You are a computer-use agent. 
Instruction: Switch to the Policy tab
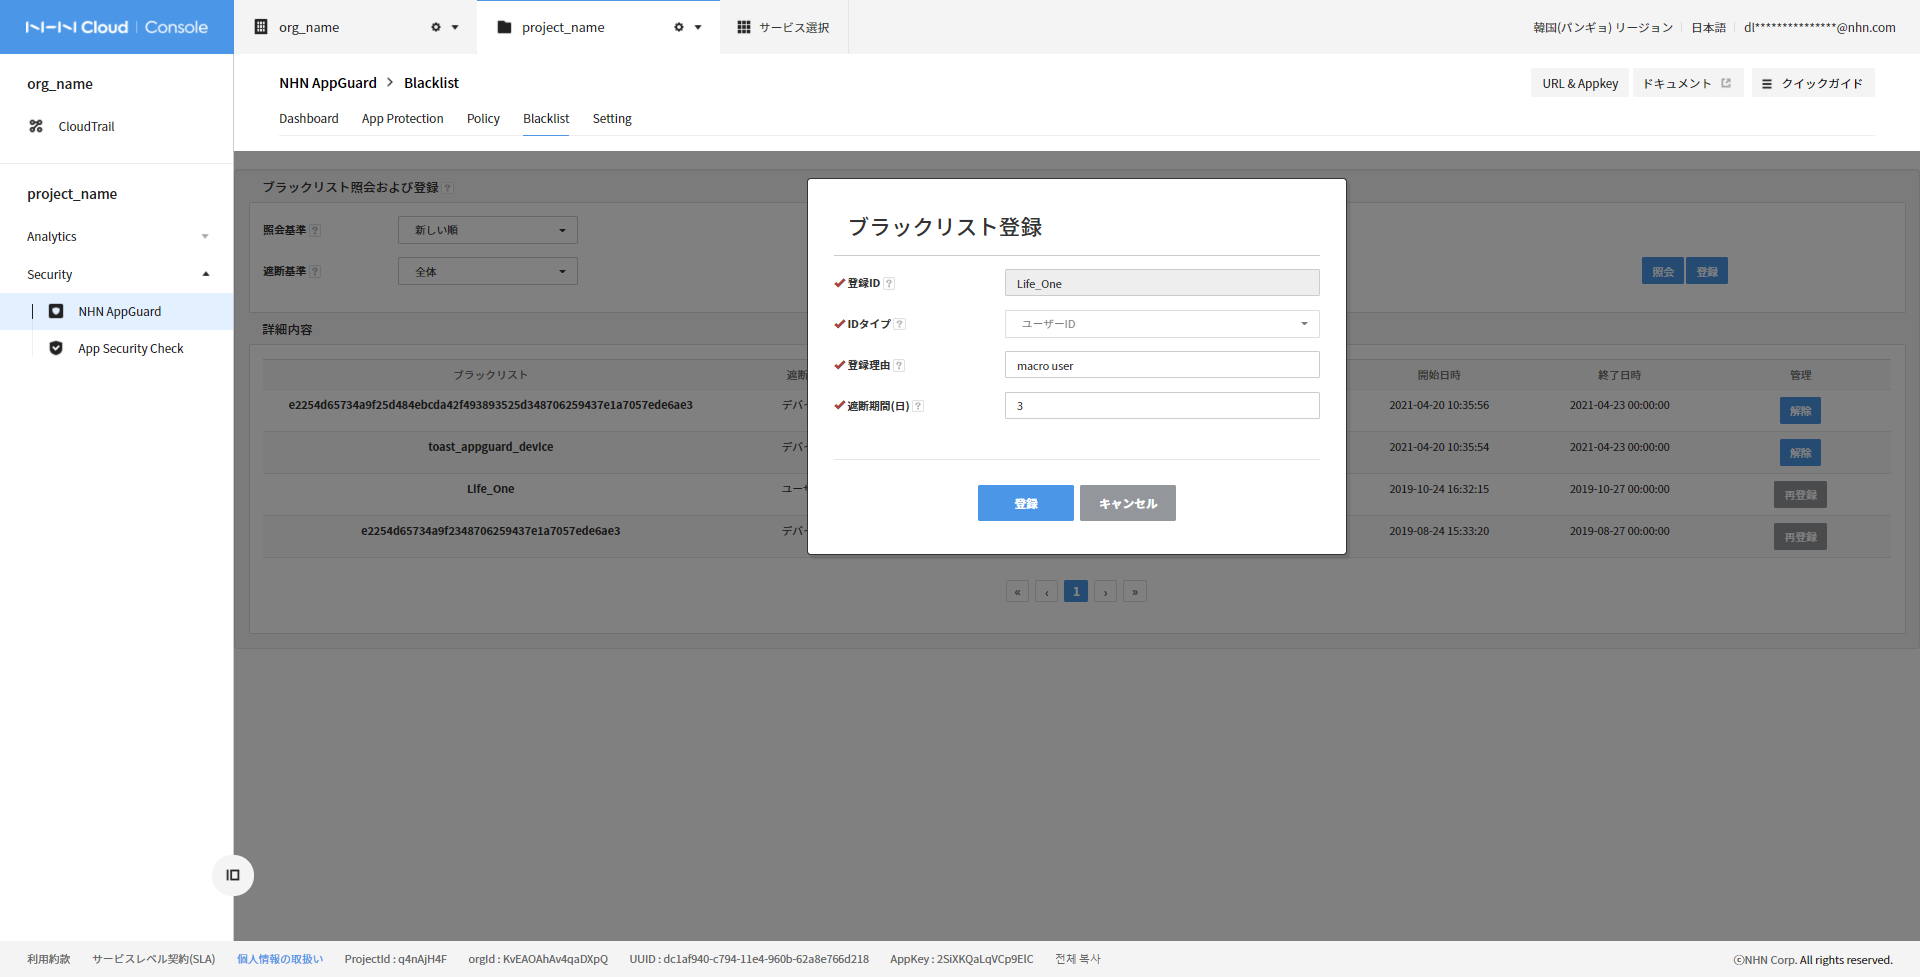(x=483, y=118)
